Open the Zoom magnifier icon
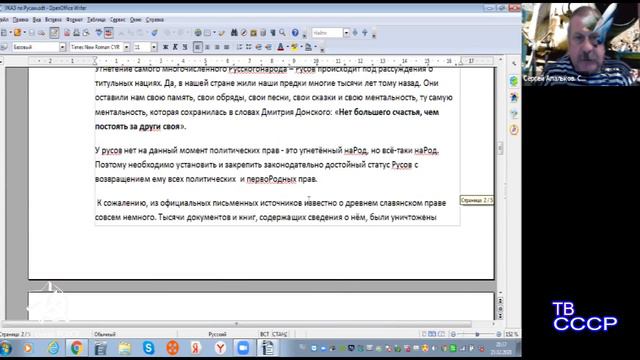 tap(282, 33)
